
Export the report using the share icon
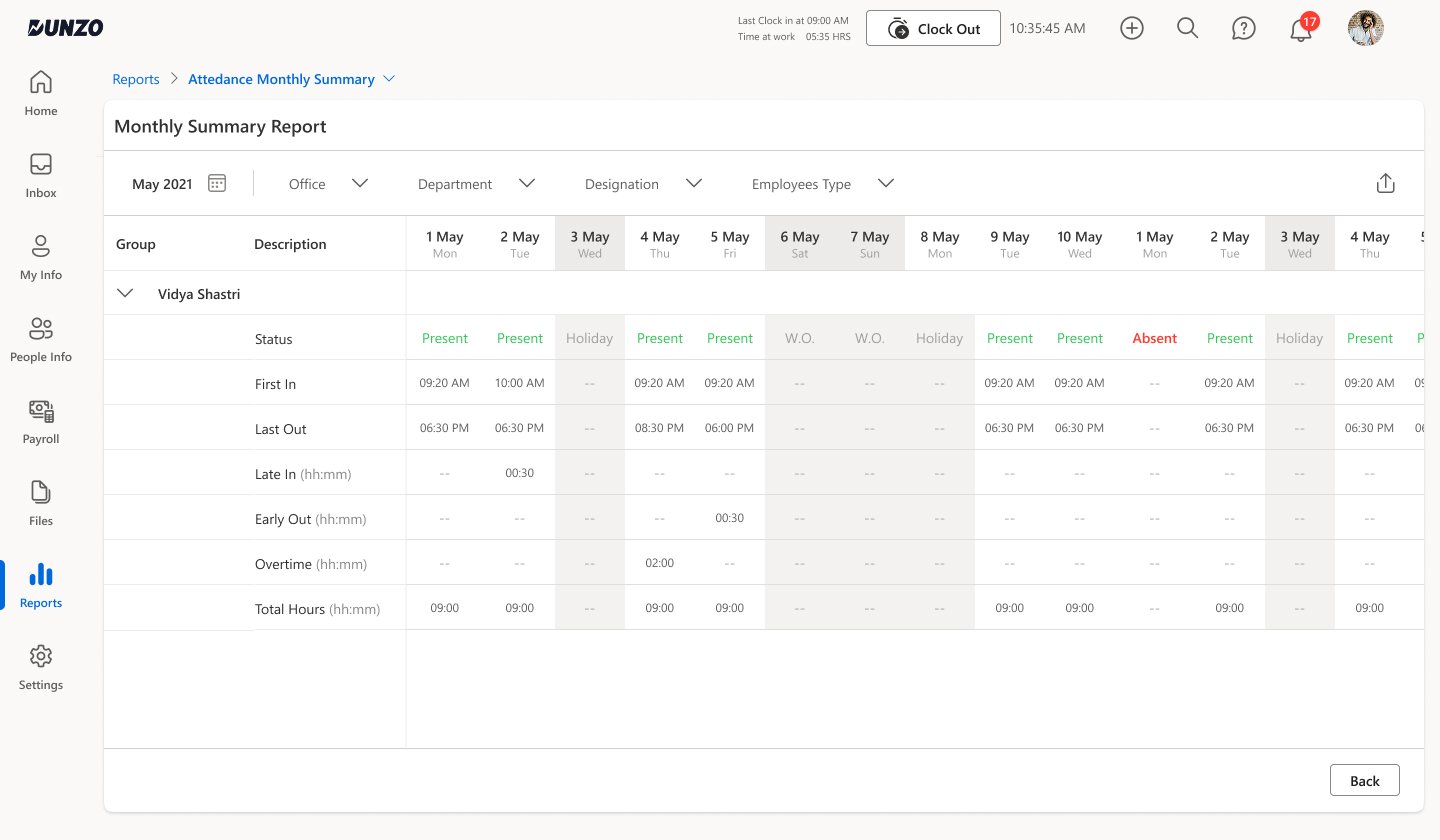coord(1385,183)
